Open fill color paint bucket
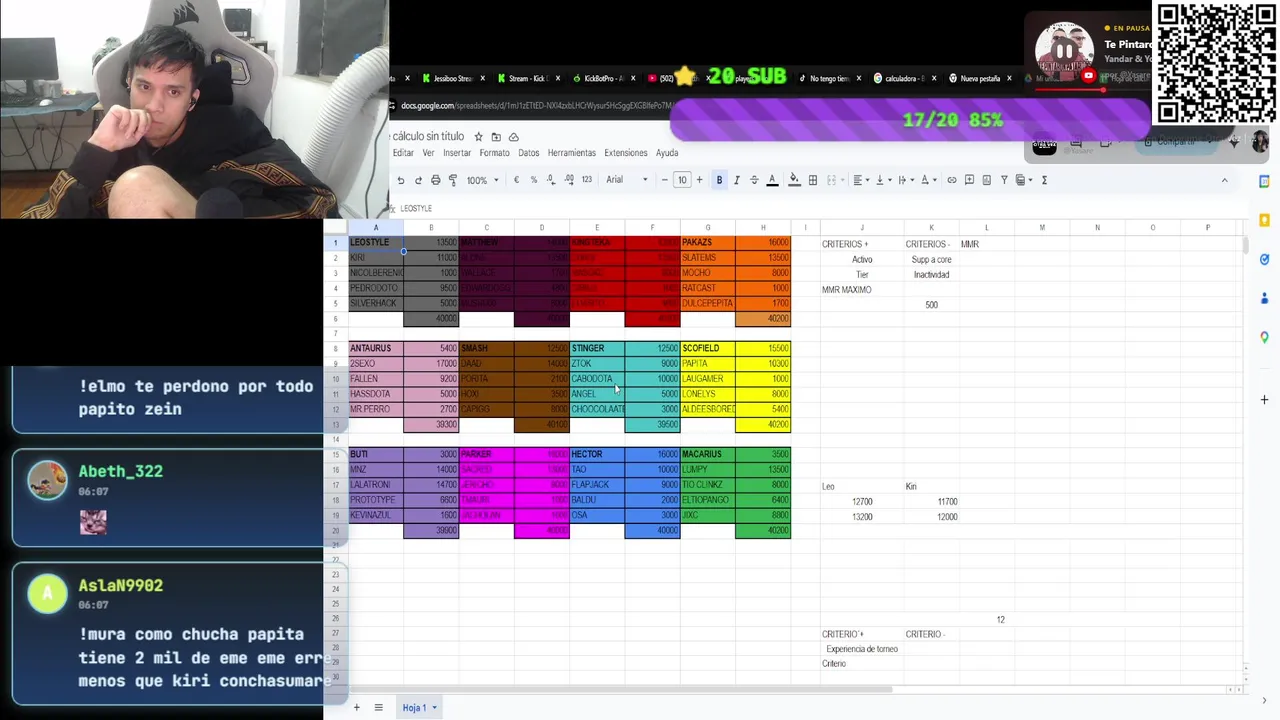1280x720 pixels. tap(794, 180)
